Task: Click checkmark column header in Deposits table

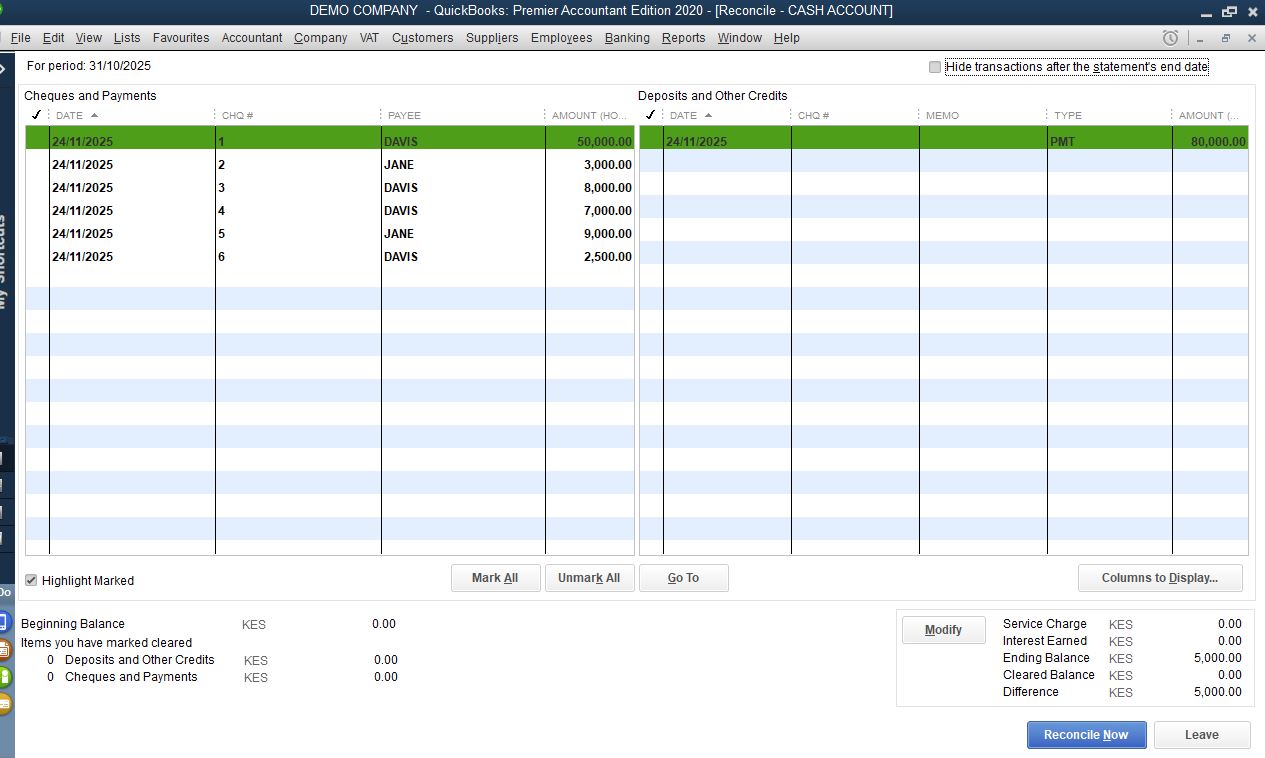Action: click(x=651, y=115)
